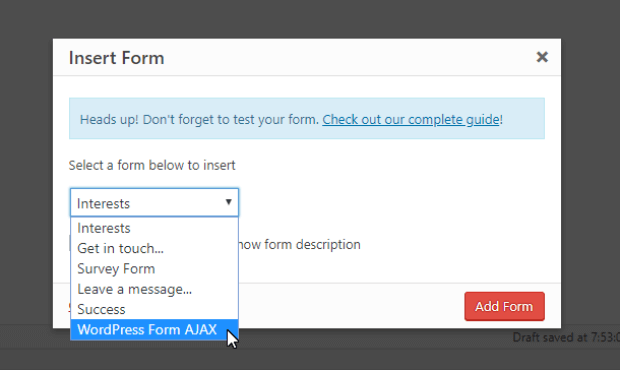Click blank dialog area right of the dropdown
This screenshot has height=370, width=620.
391,202
